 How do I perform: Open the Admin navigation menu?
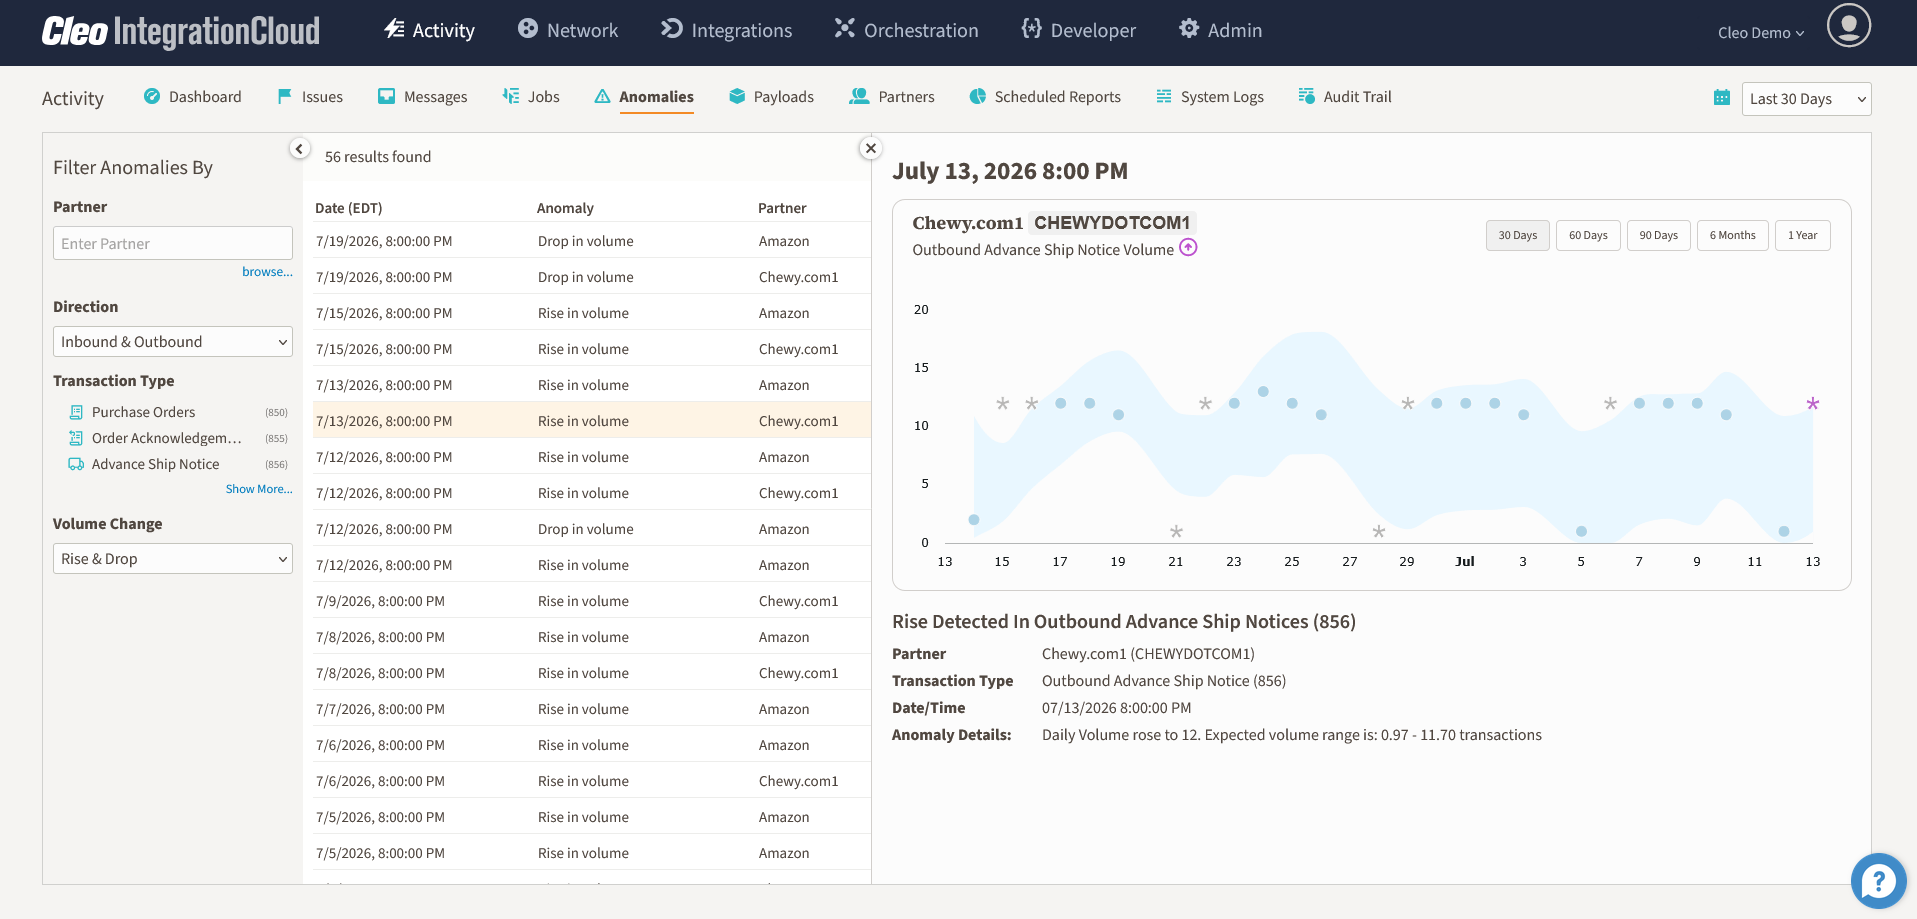tap(1220, 31)
